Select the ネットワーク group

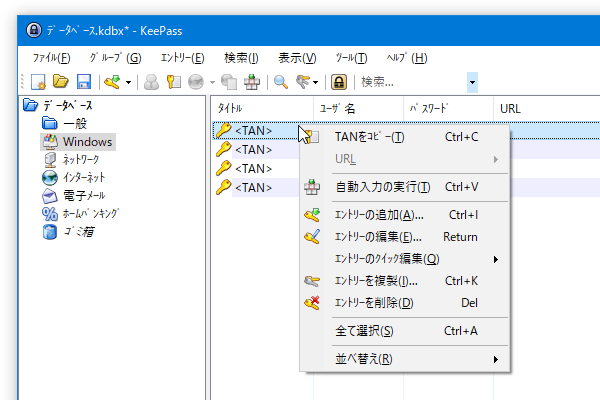81,160
